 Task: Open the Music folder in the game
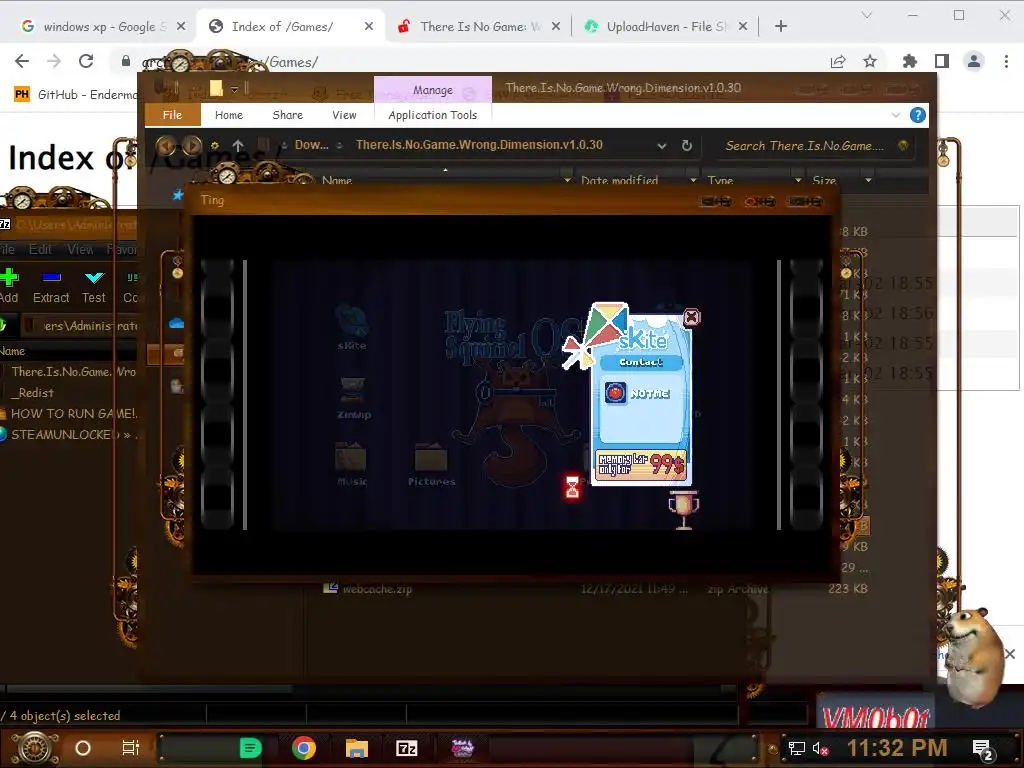(x=351, y=464)
